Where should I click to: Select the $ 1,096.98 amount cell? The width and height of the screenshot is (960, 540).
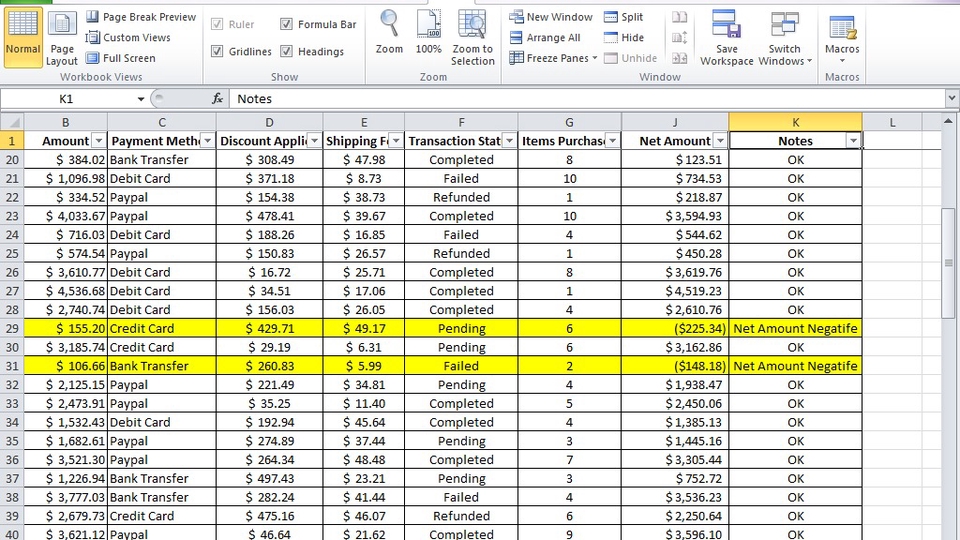tap(66, 178)
